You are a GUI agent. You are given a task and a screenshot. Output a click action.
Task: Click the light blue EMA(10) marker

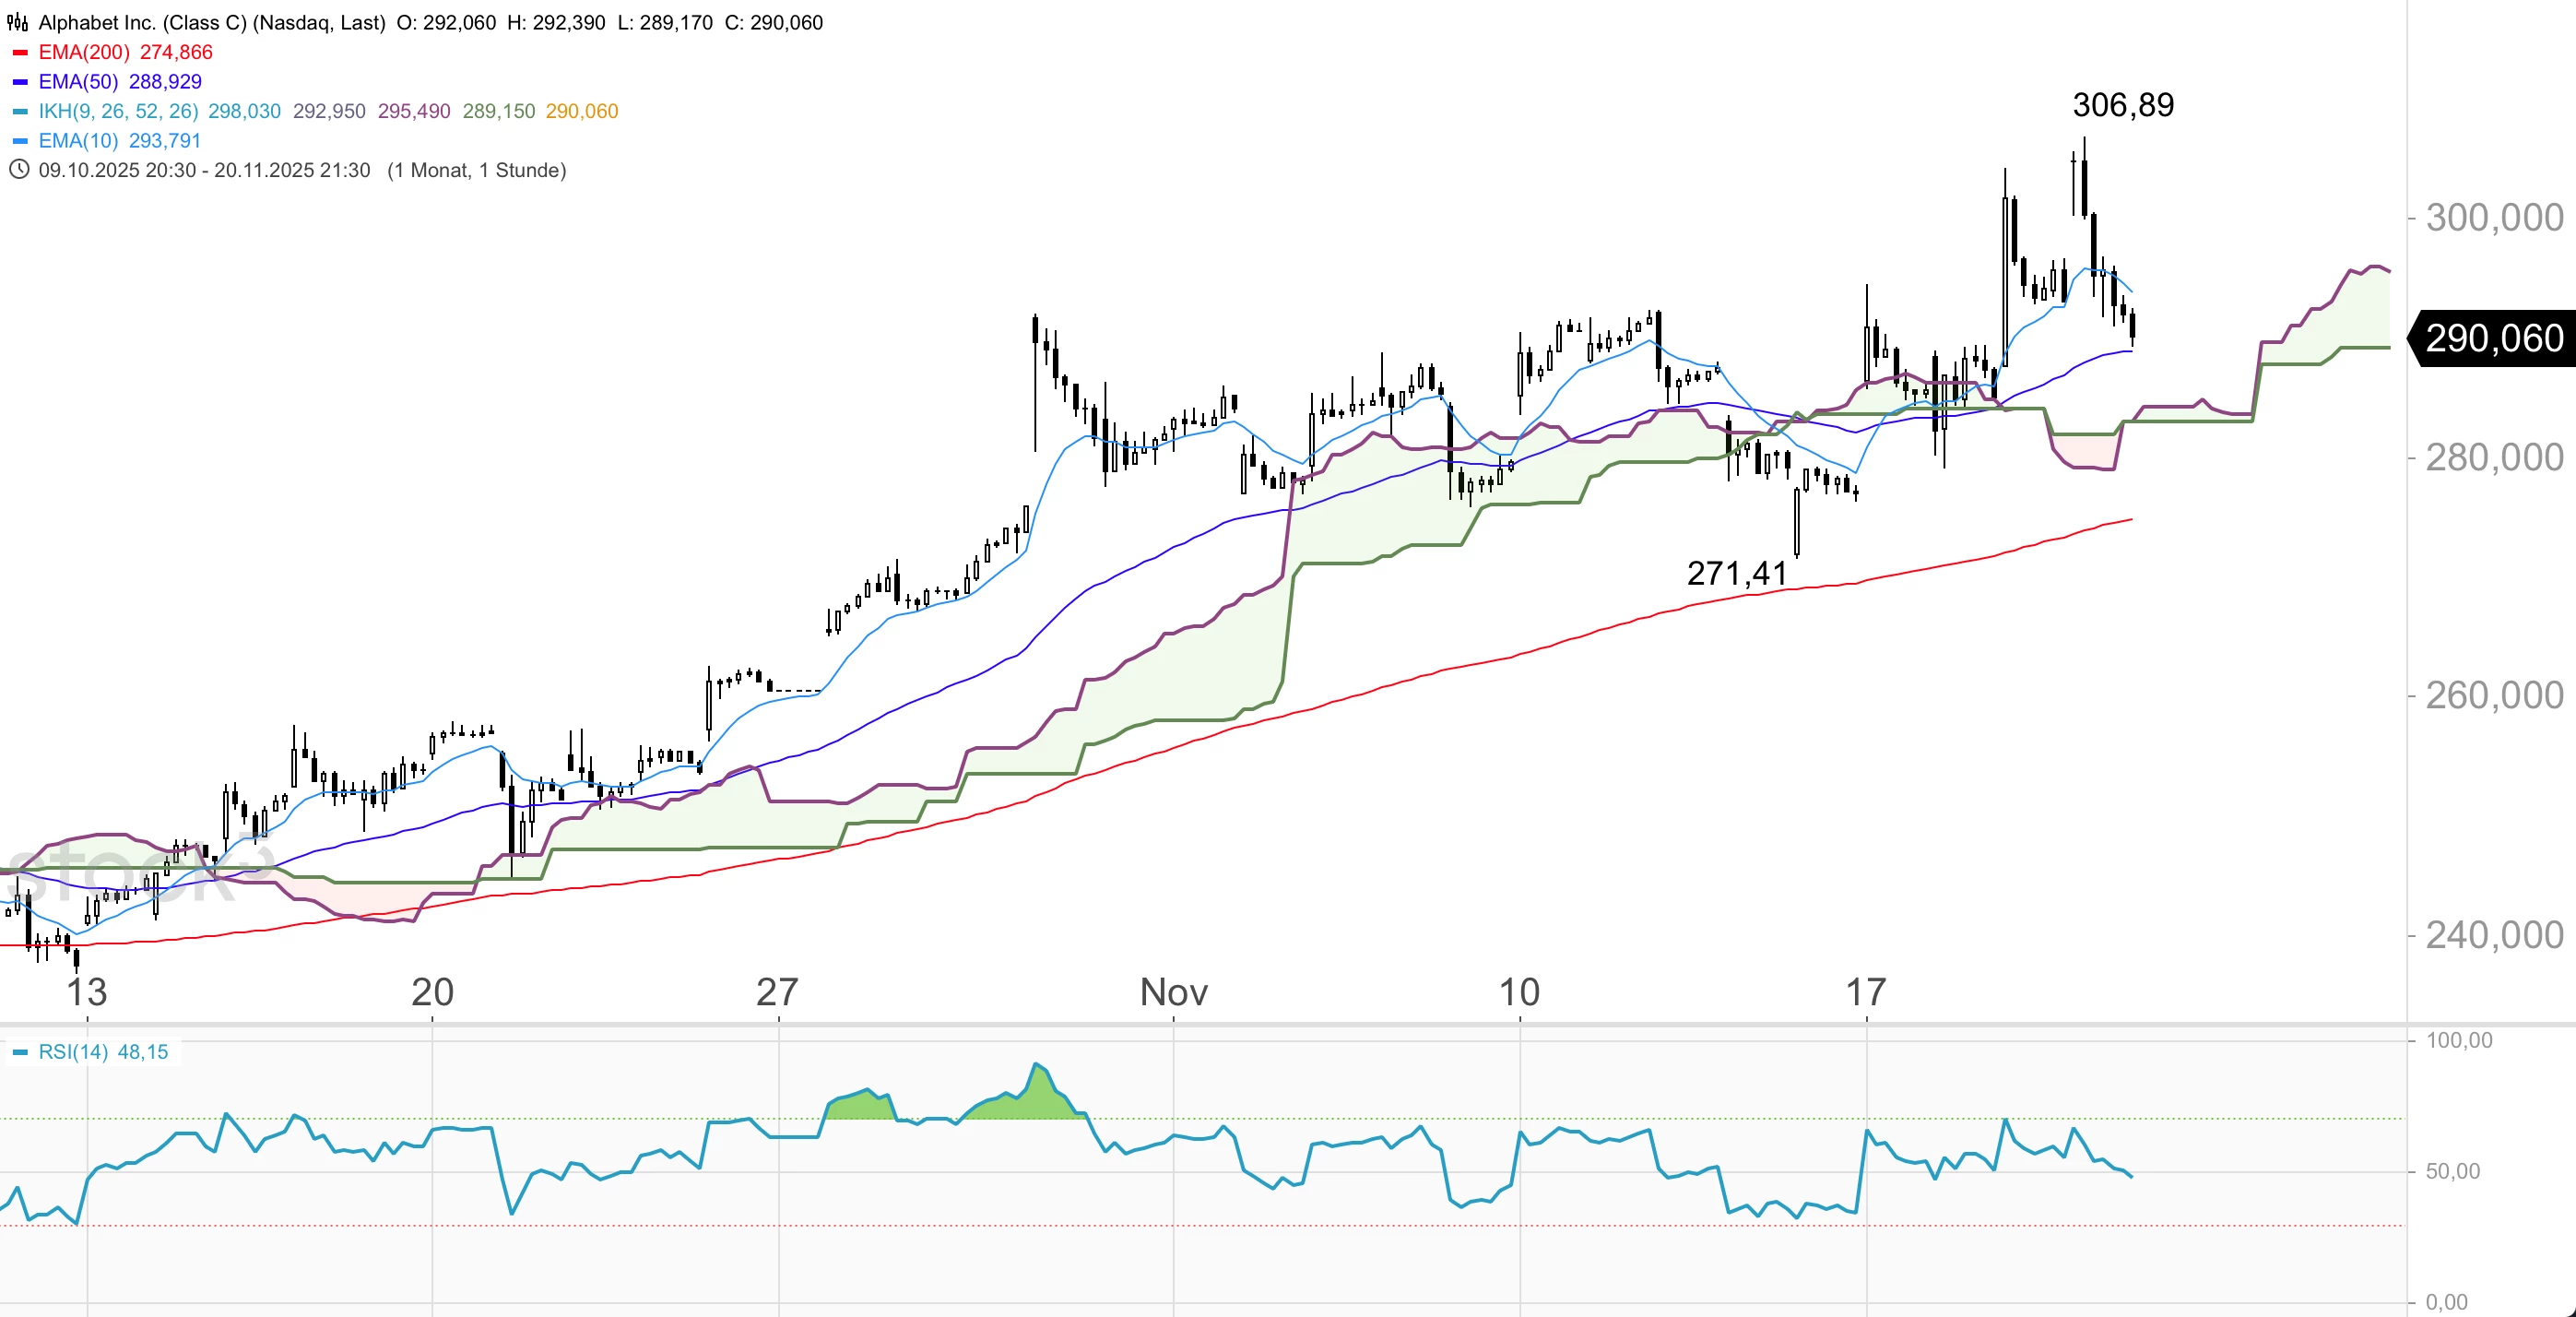coord(20,141)
